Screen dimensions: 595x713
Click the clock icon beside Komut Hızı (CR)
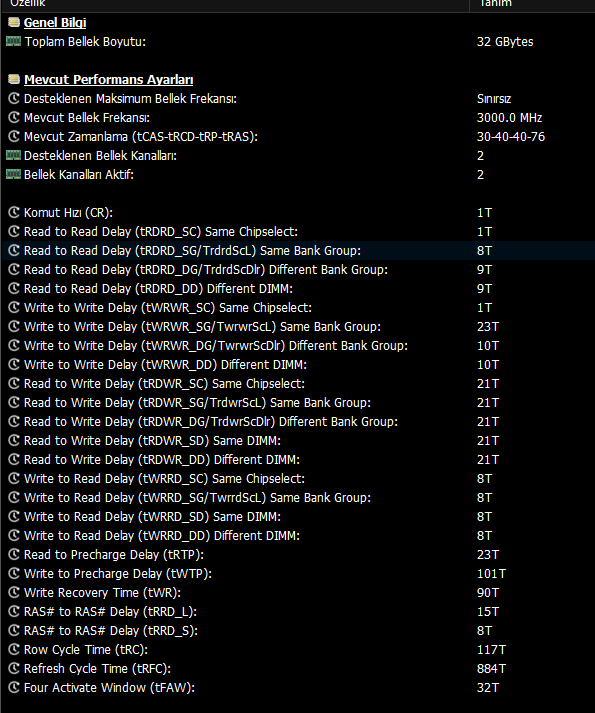[14, 212]
